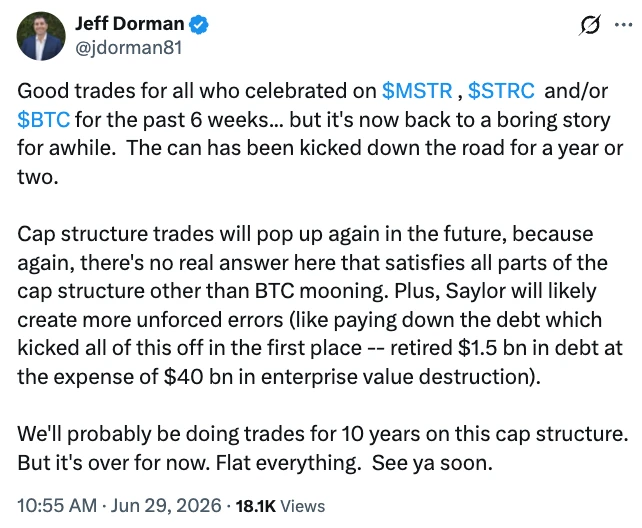Screen dimensions: 642x528
Task: Open the $MSTR cashtag link
Action: point(417,91)
